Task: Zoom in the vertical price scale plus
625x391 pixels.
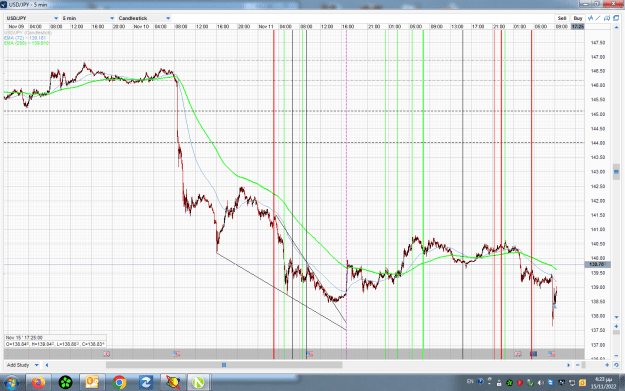Action: pos(617,326)
